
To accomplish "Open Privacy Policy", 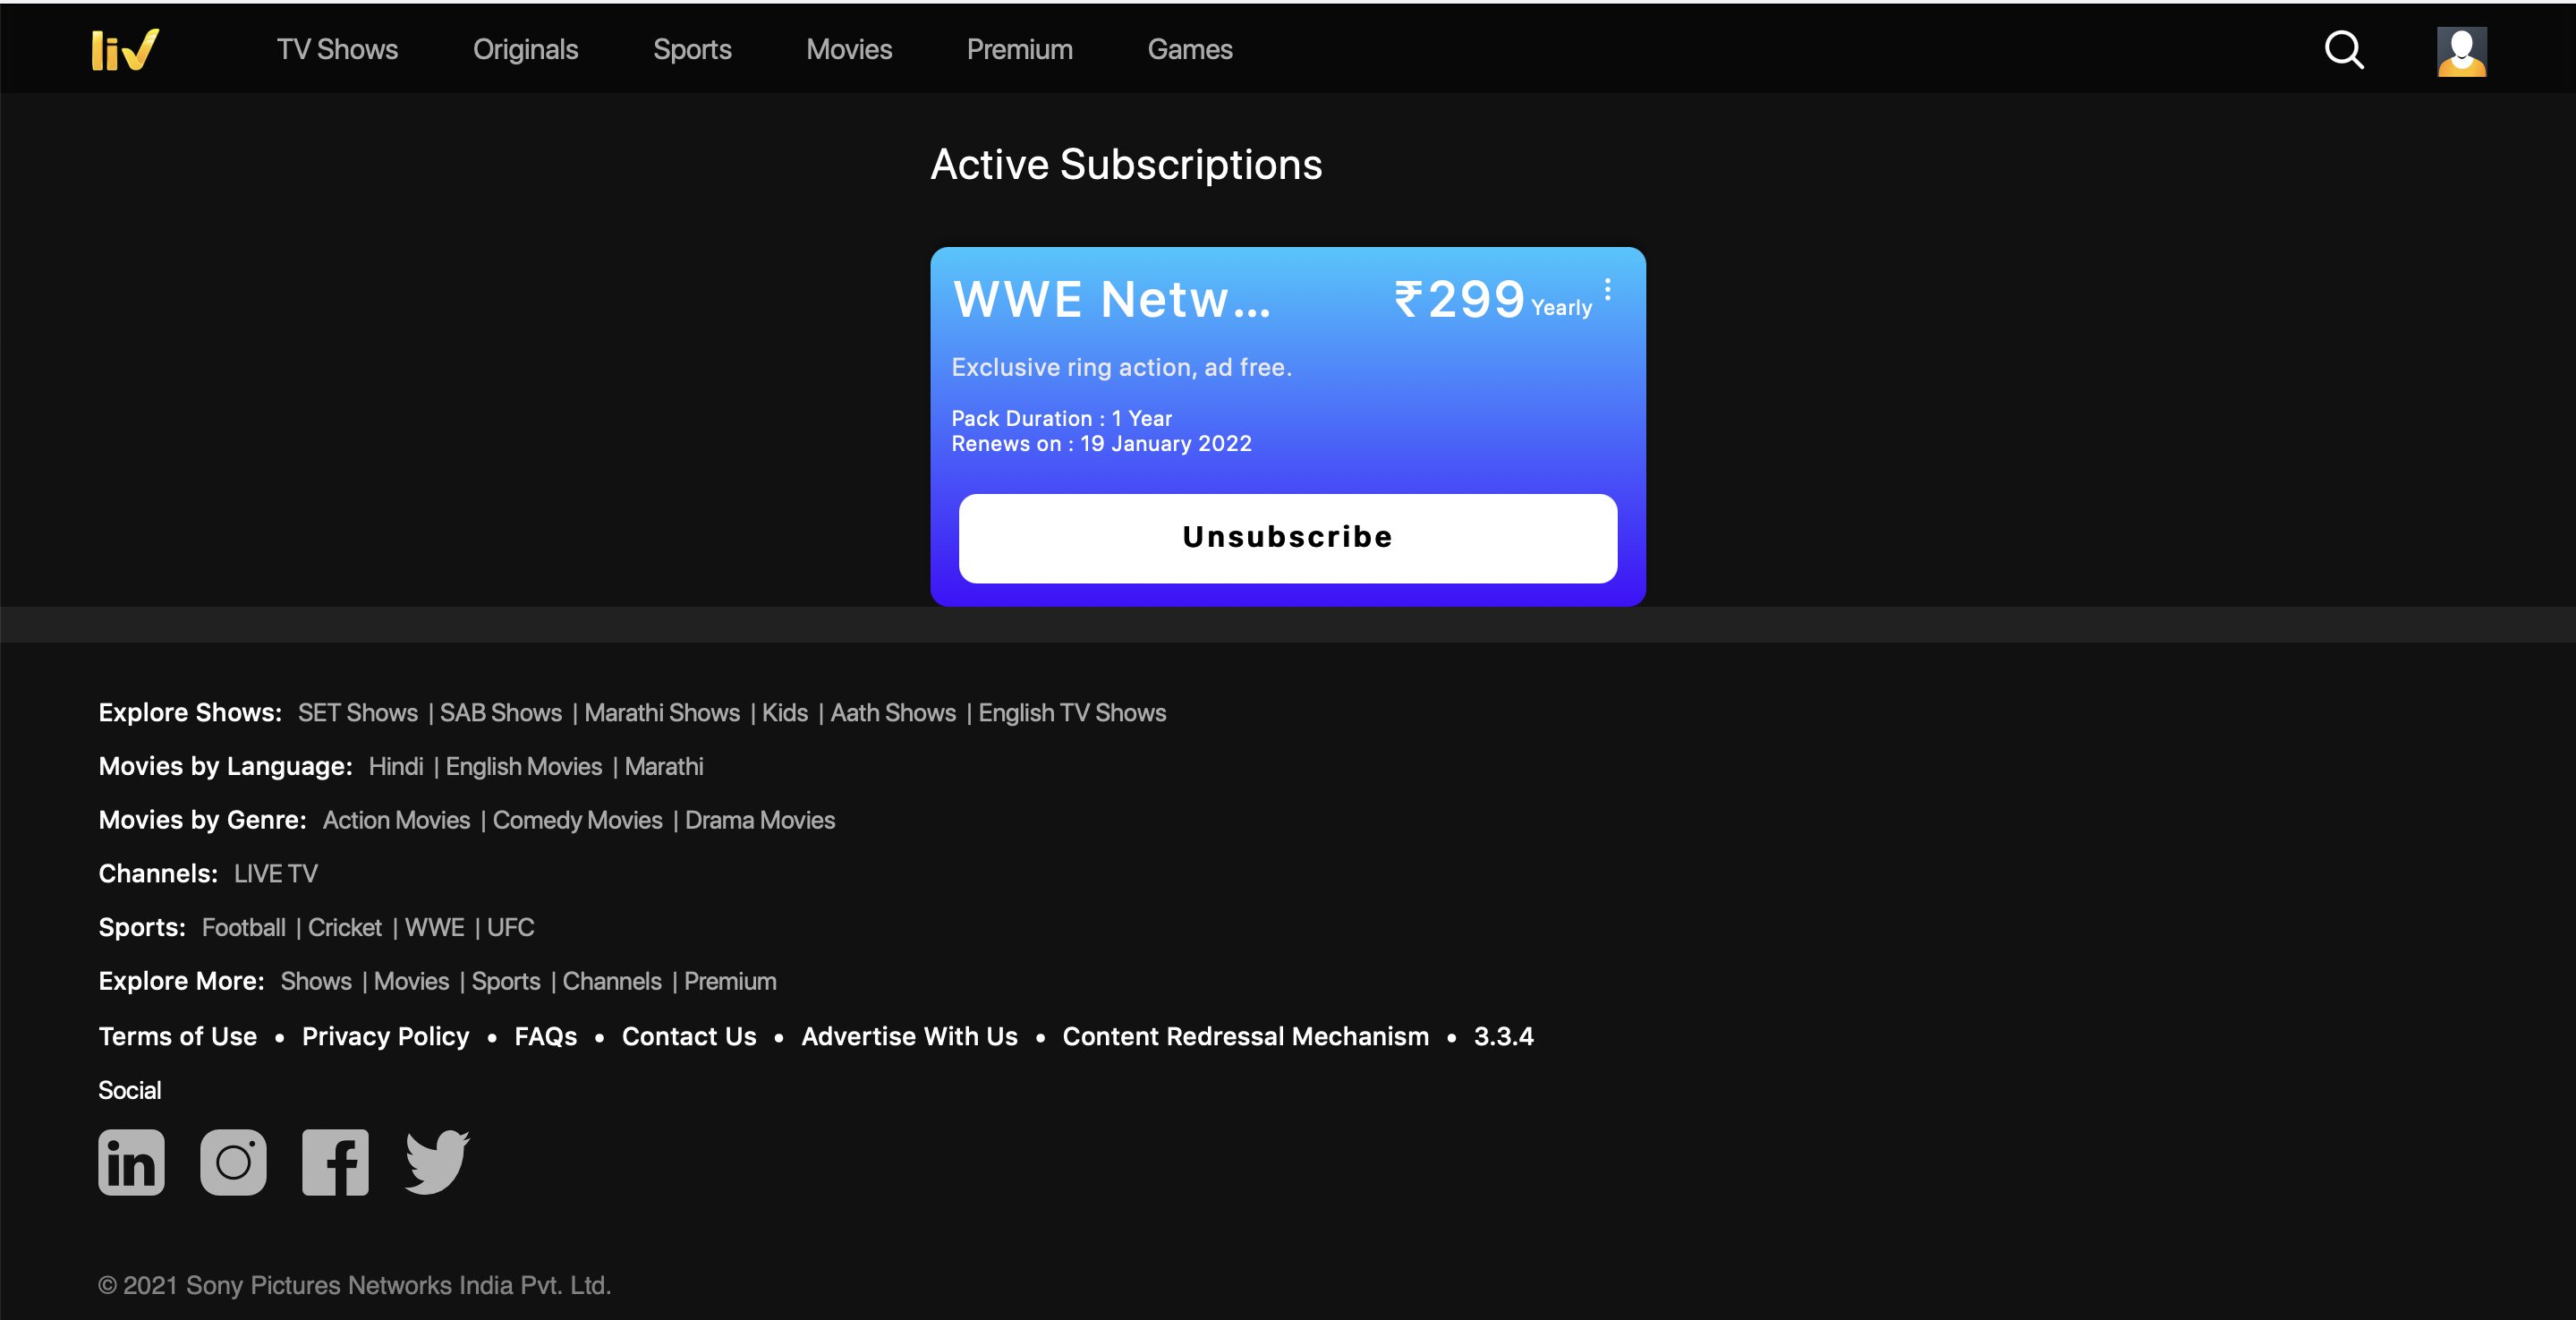I will point(385,1037).
